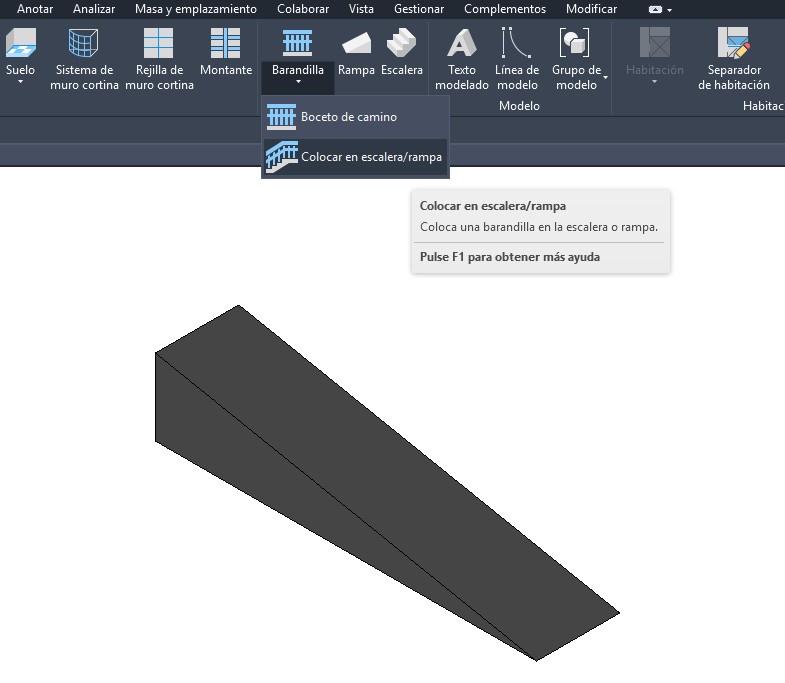Collapse the Barandilla dropdown arrow
This screenshot has width=785, height=683.
(297, 83)
